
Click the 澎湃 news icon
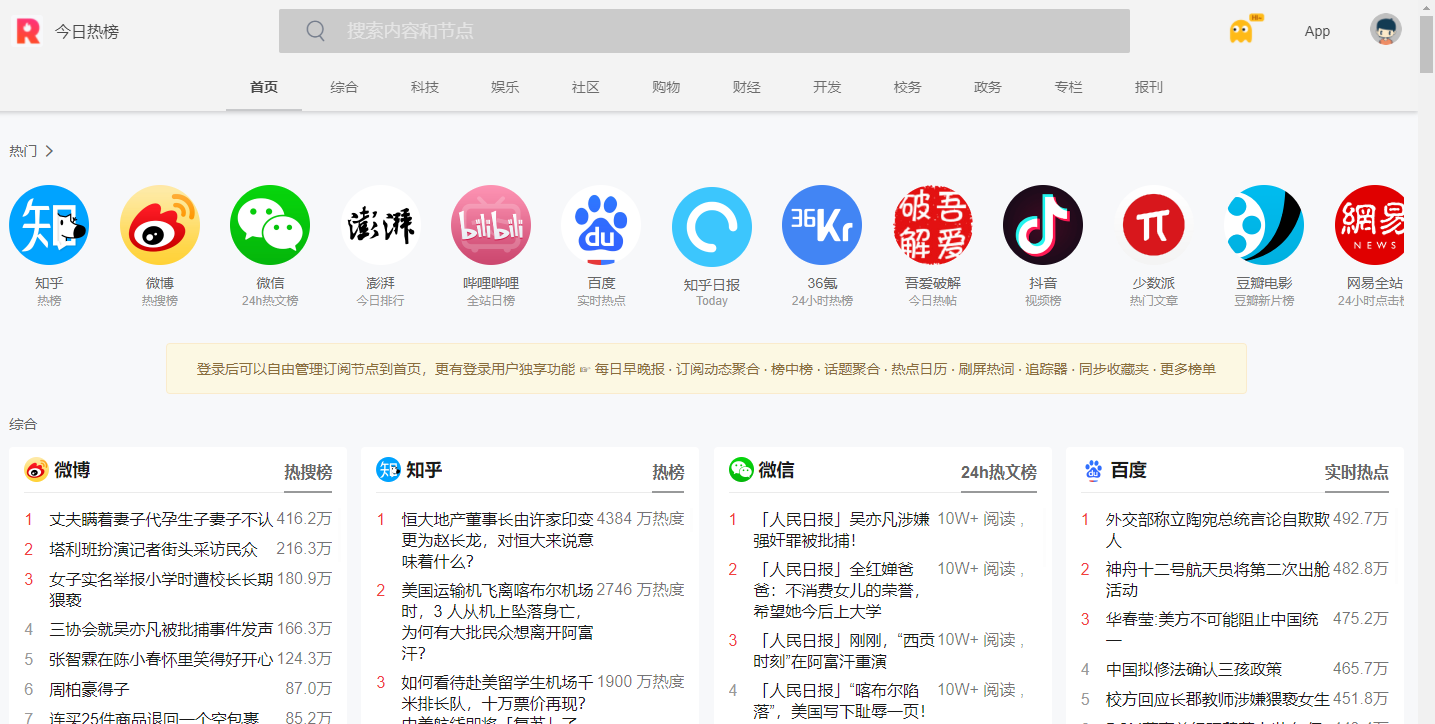pos(380,224)
